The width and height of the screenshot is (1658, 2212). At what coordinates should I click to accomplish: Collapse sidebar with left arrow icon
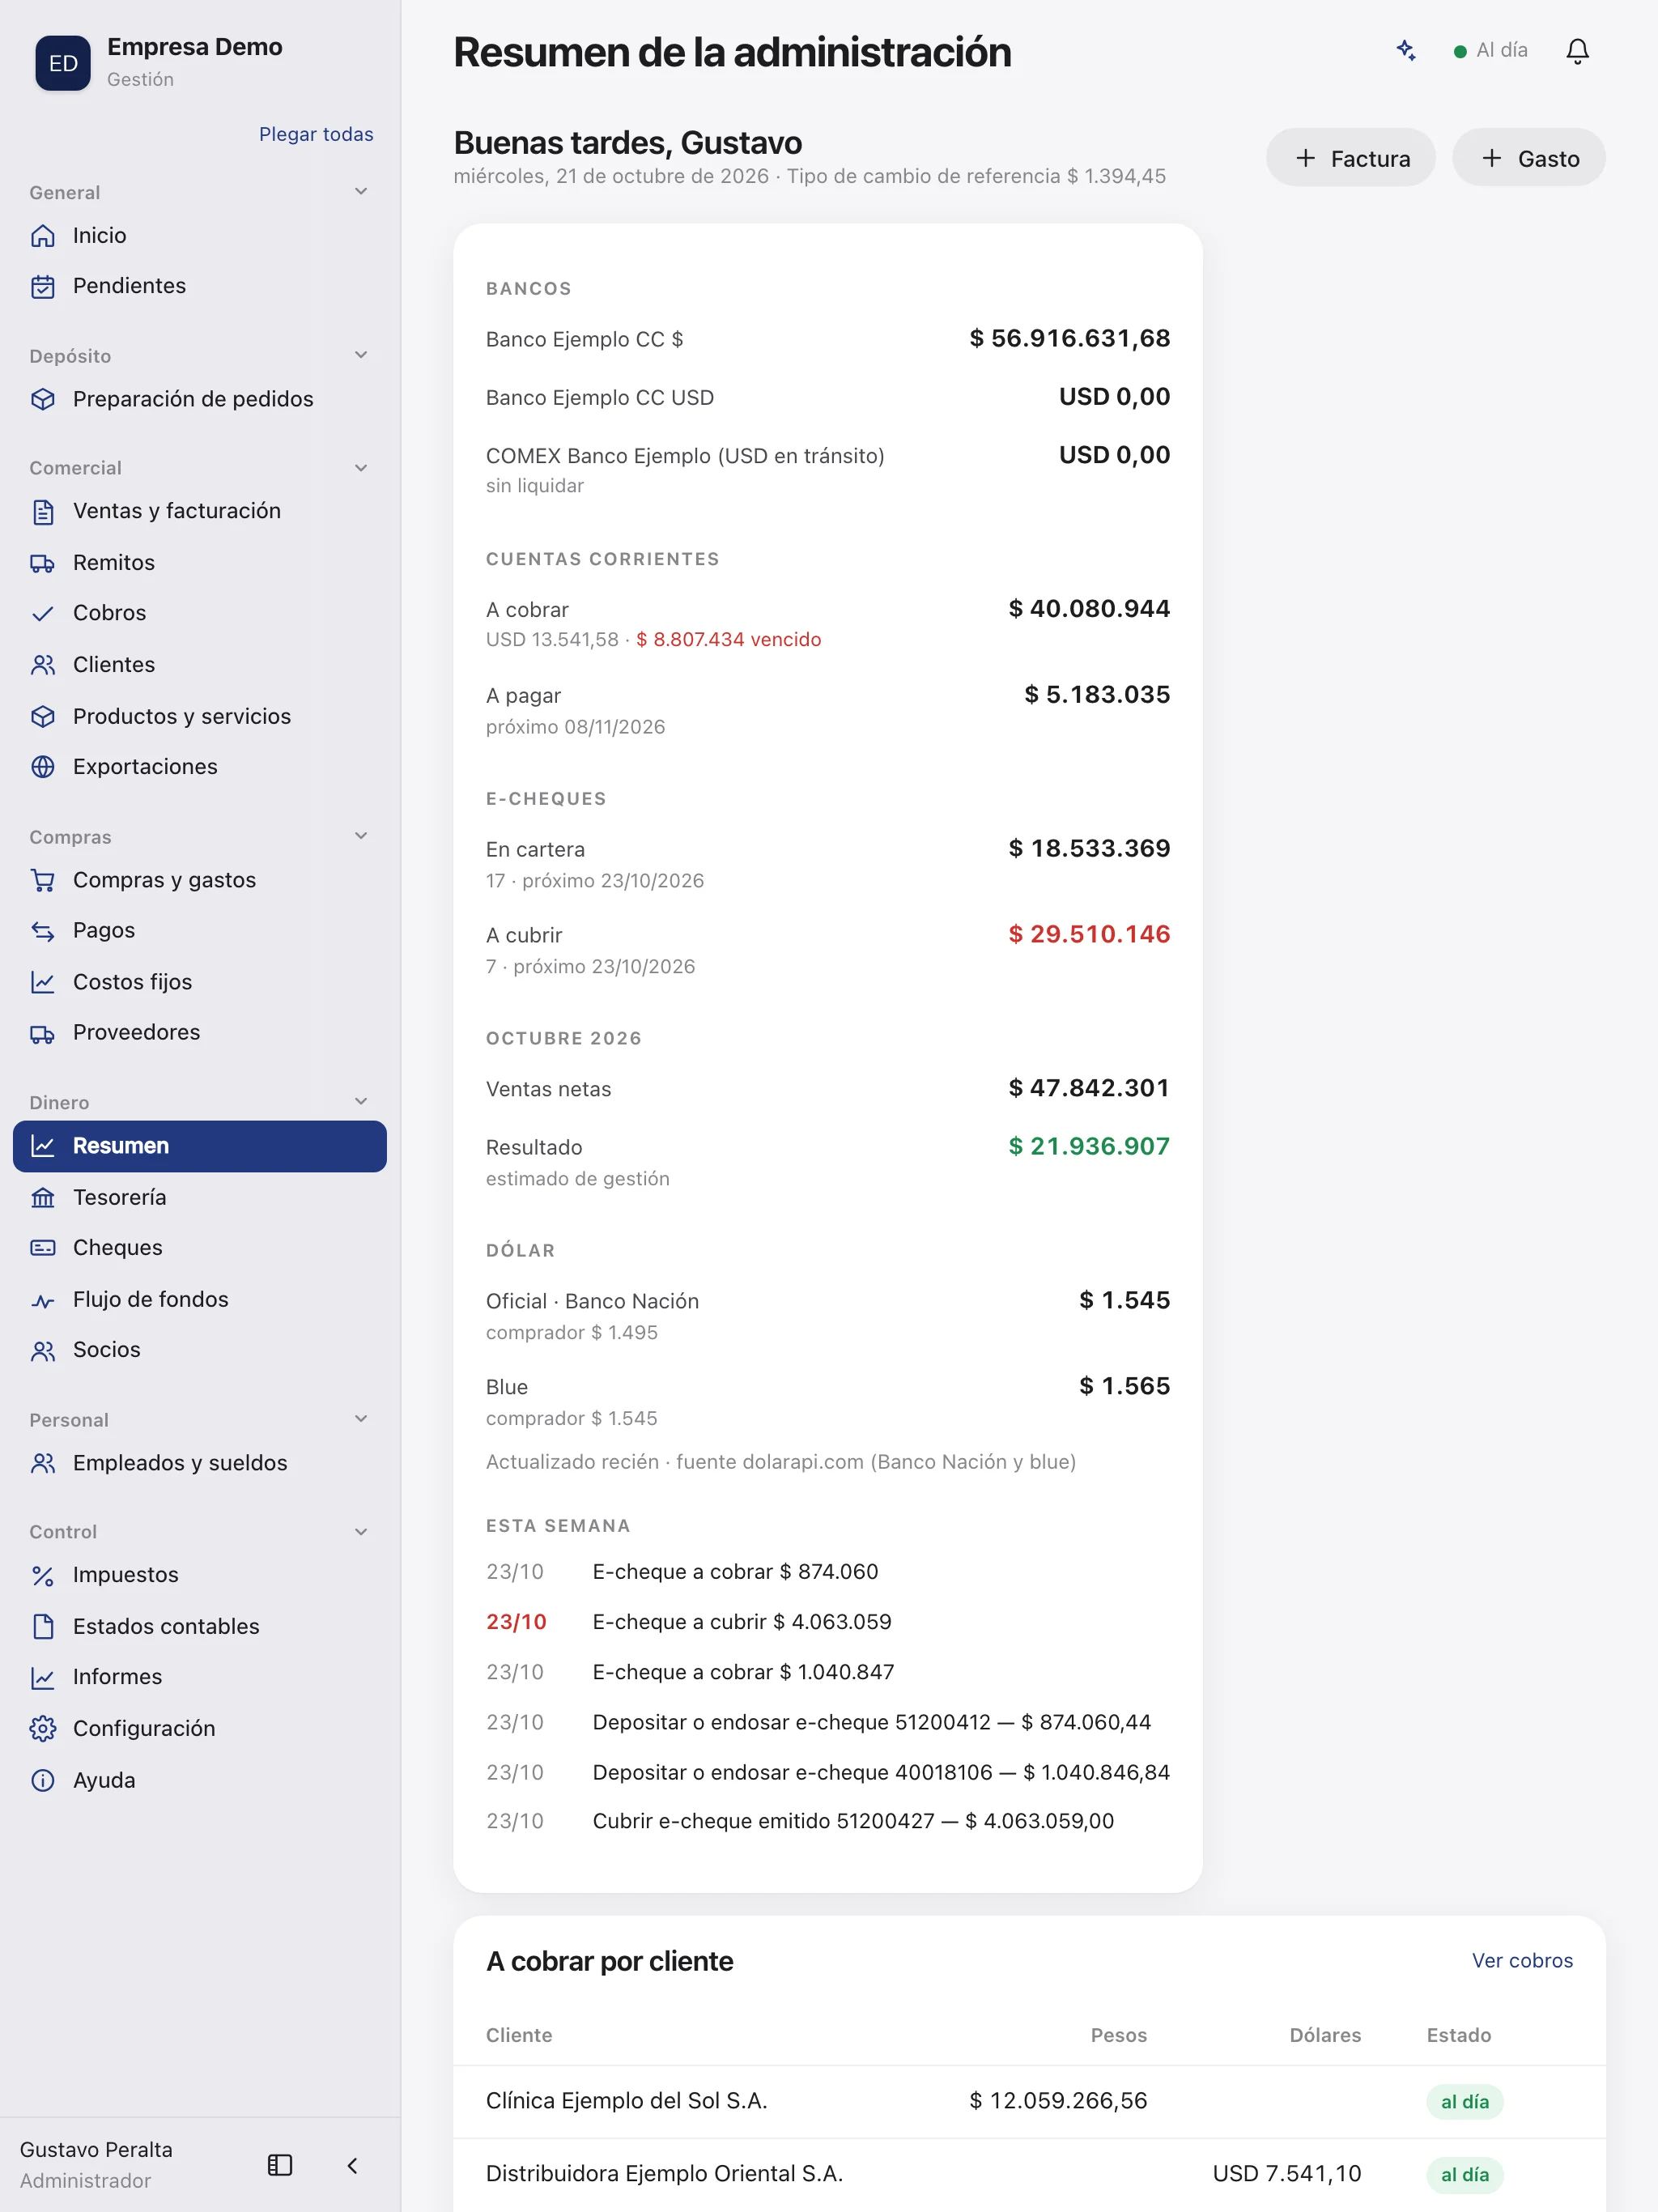point(352,2165)
